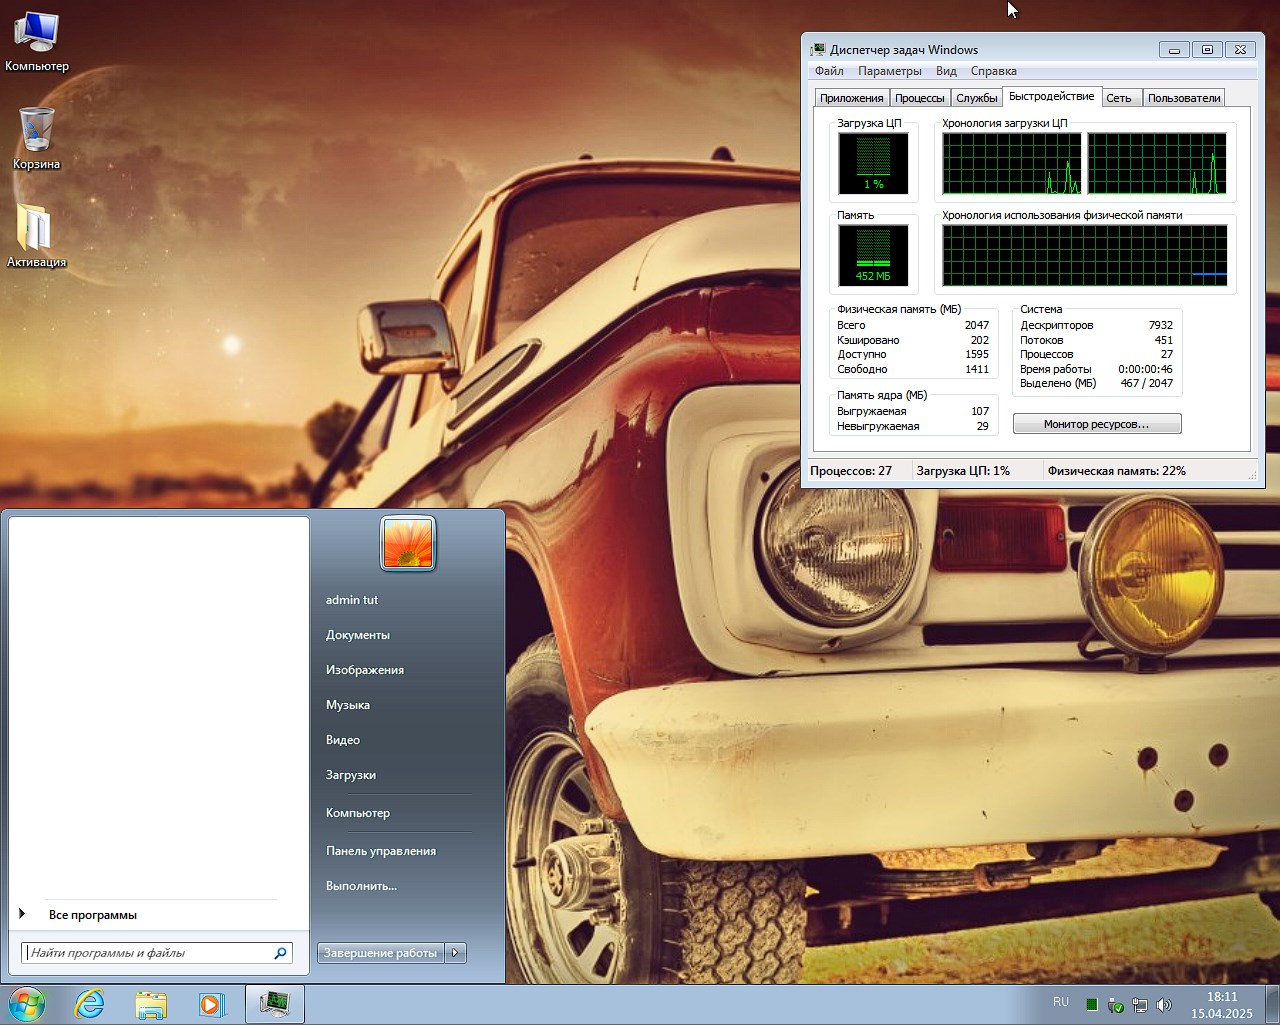Switch to the Сеть tab

tap(1119, 98)
